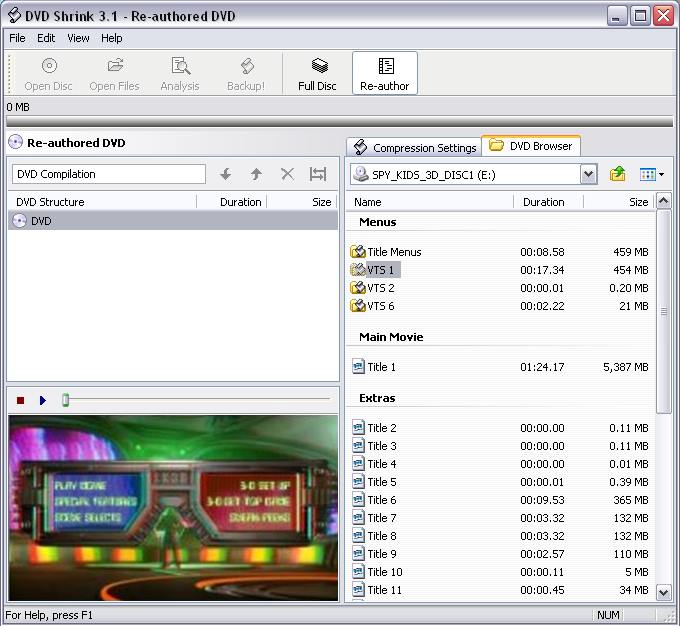Switch to DVD Browser tab
This screenshot has height=626, width=680.
[531, 146]
